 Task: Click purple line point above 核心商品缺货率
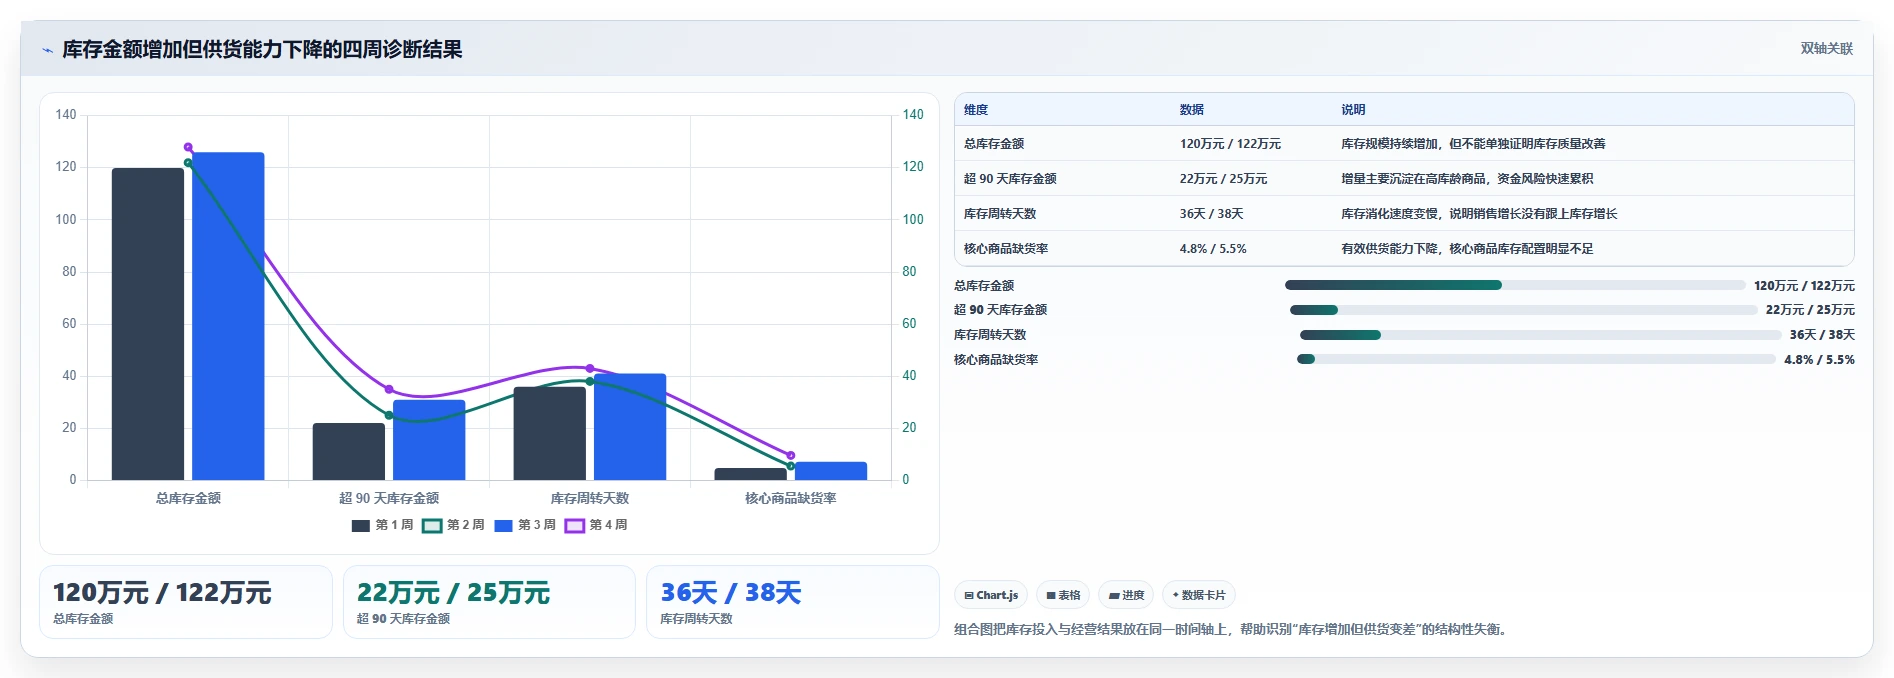[x=791, y=456]
